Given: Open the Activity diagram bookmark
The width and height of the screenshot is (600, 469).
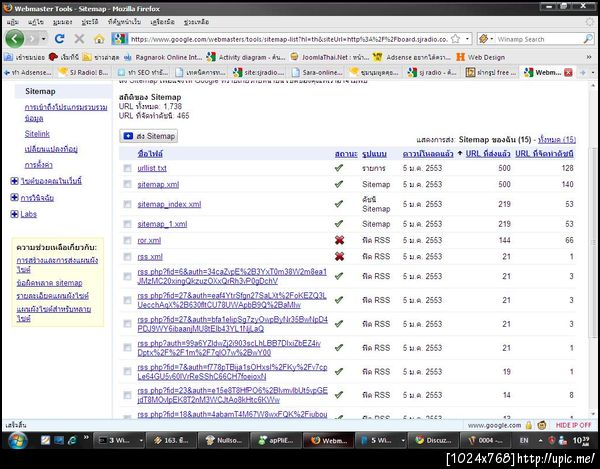Looking at the screenshot, I should click(x=246, y=57).
